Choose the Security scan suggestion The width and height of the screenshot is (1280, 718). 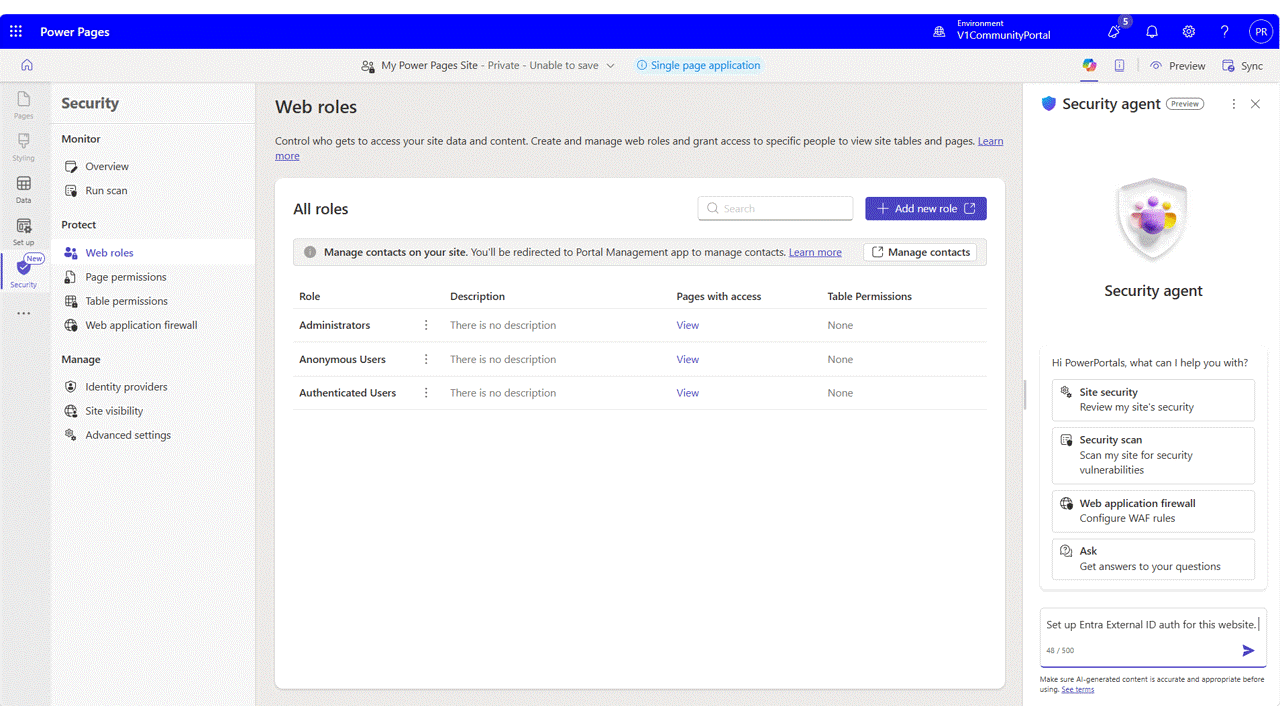[x=1153, y=455]
